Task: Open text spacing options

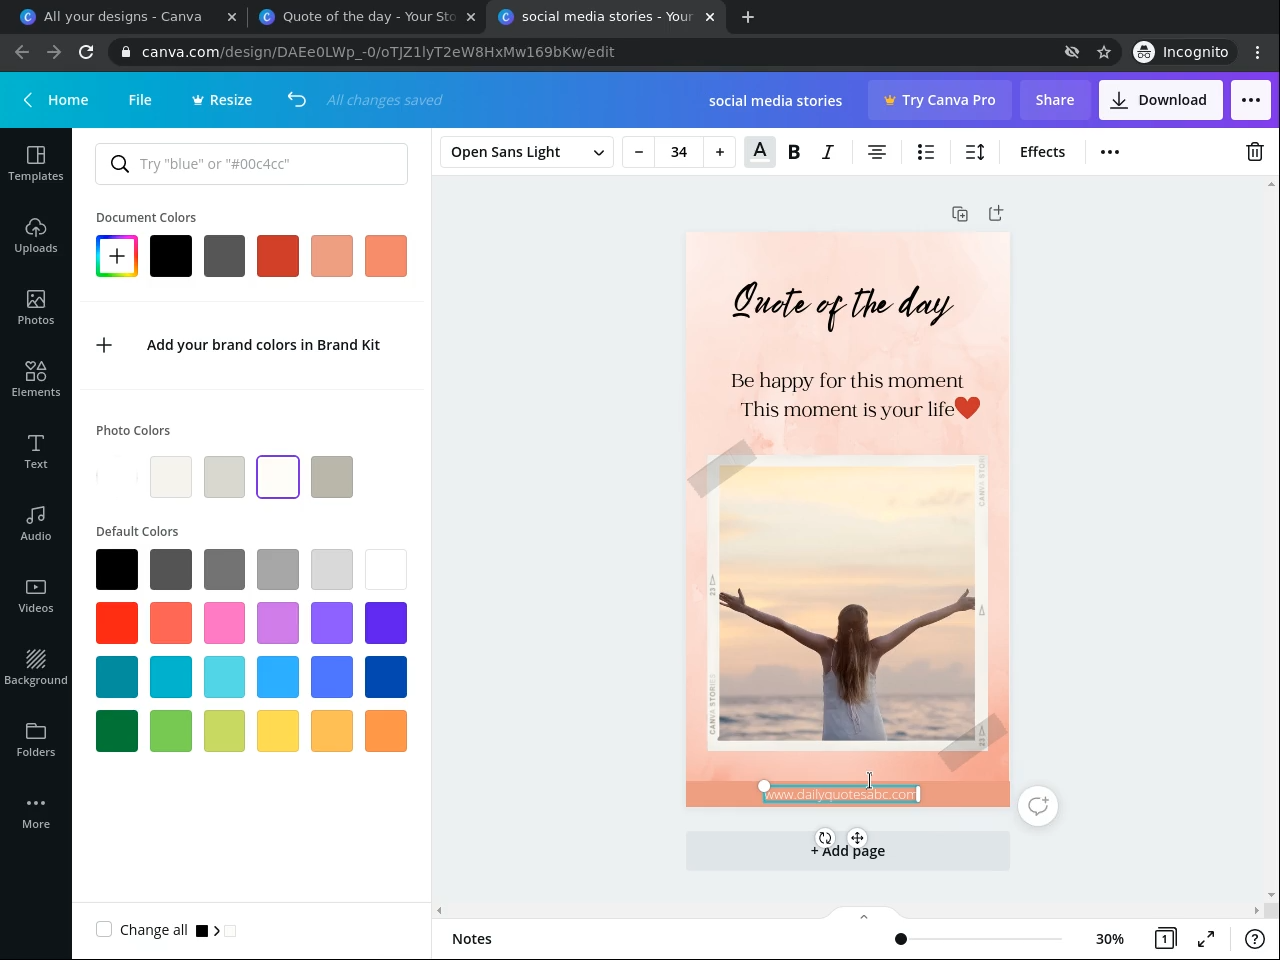Action: click(975, 152)
